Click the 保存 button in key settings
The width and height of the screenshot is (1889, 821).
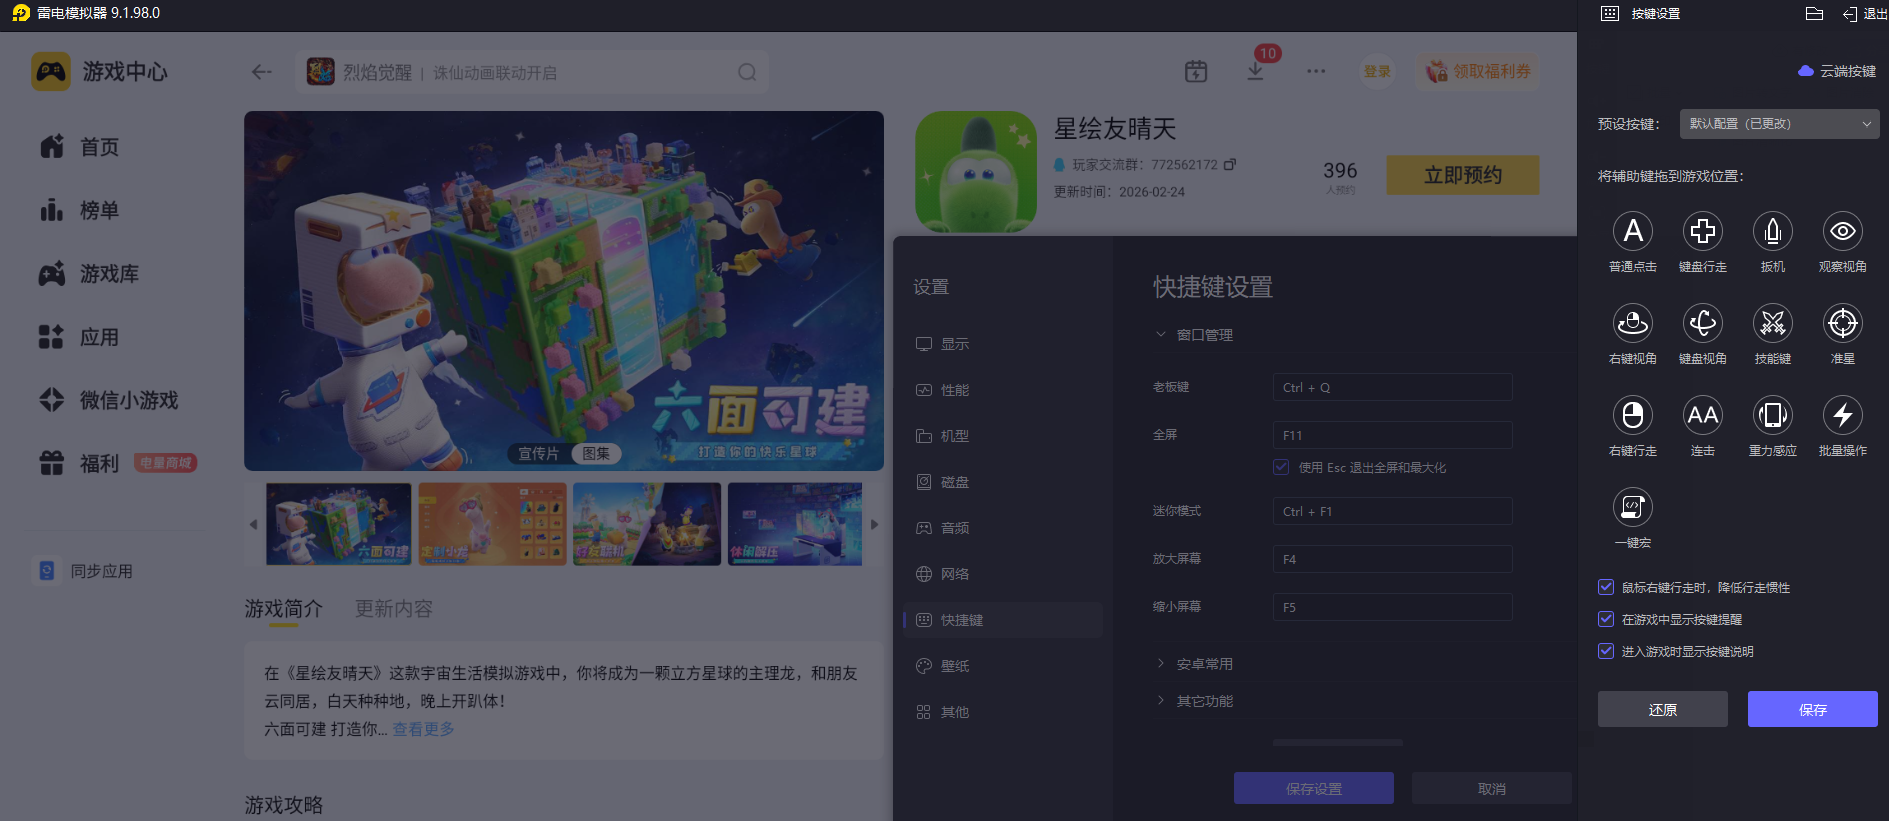[1813, 709]
